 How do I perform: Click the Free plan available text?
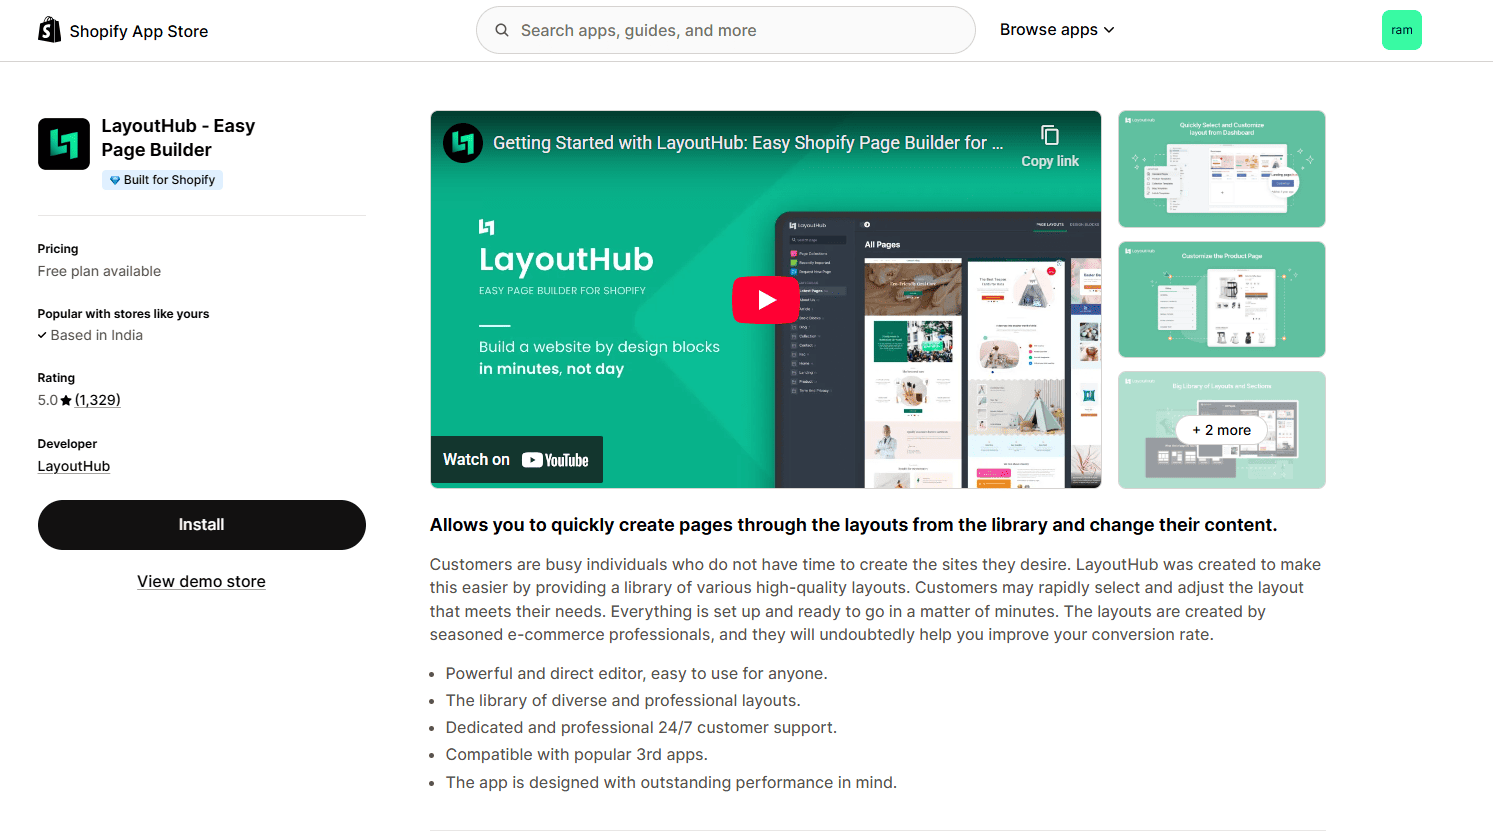99,271
